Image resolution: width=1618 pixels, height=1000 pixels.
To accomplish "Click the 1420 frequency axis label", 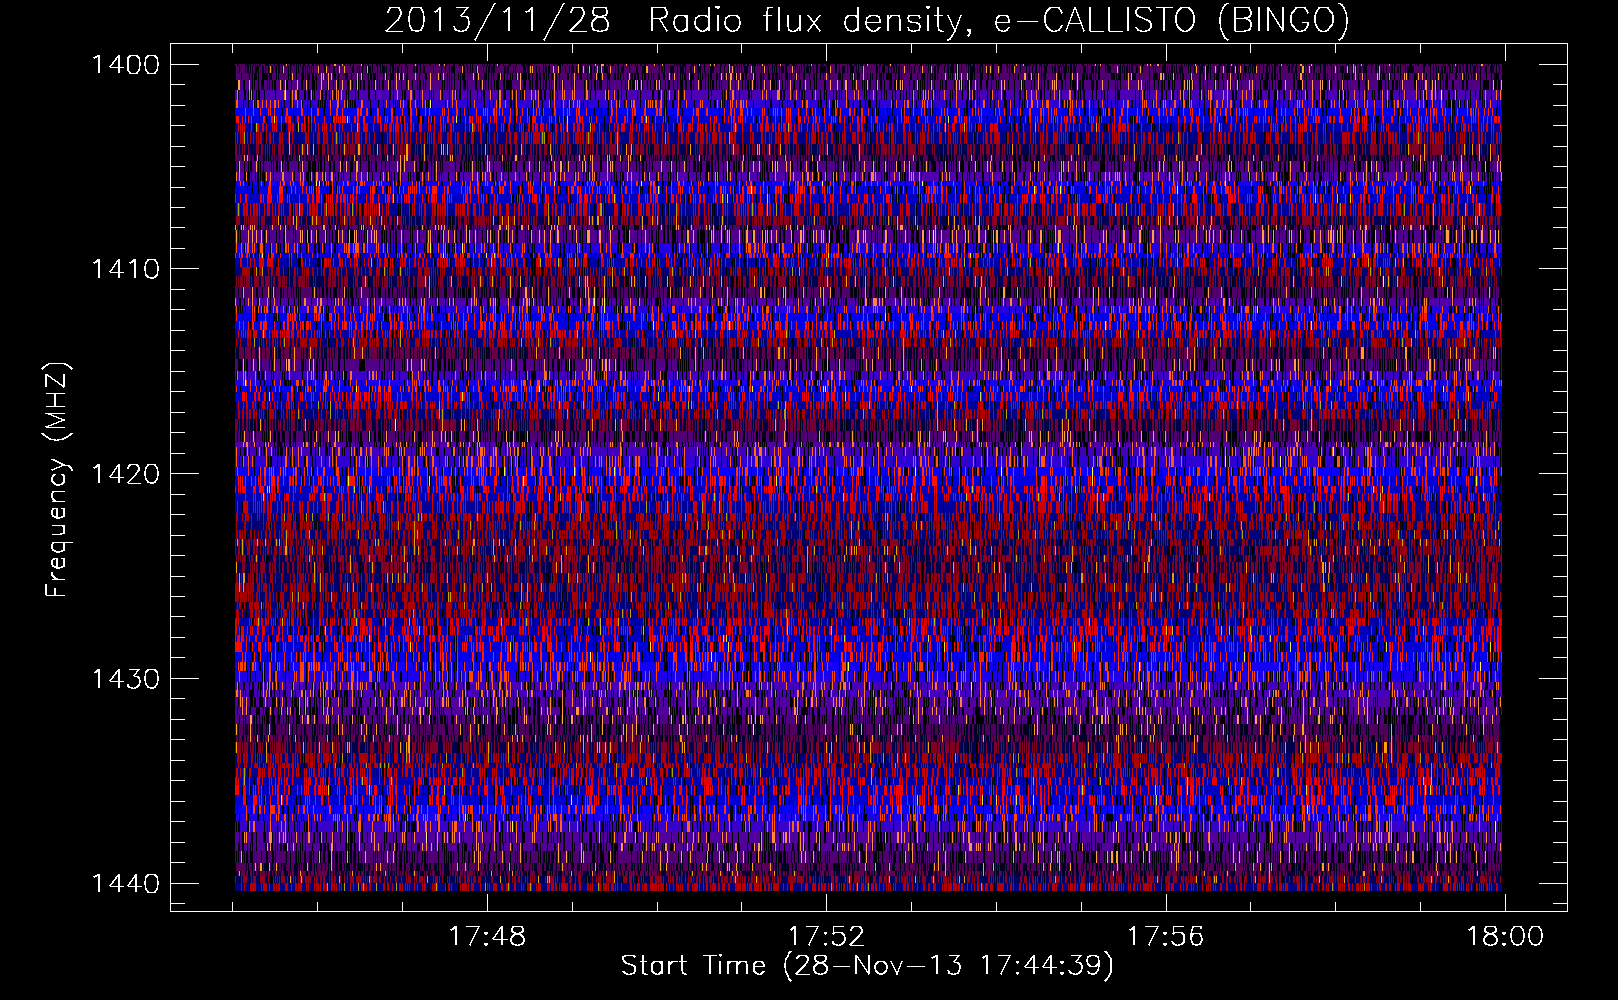I will tap(126, 474).
